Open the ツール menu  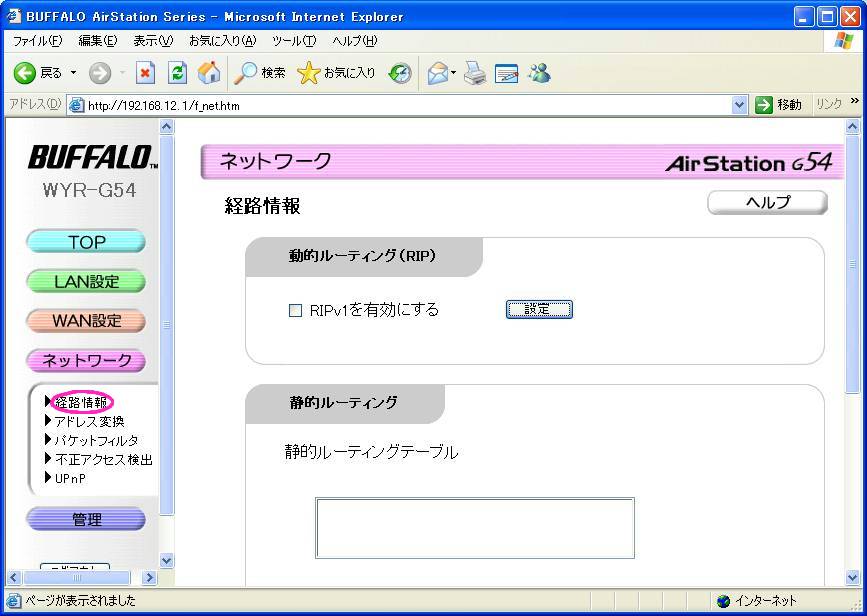click(x=294, y=41)
